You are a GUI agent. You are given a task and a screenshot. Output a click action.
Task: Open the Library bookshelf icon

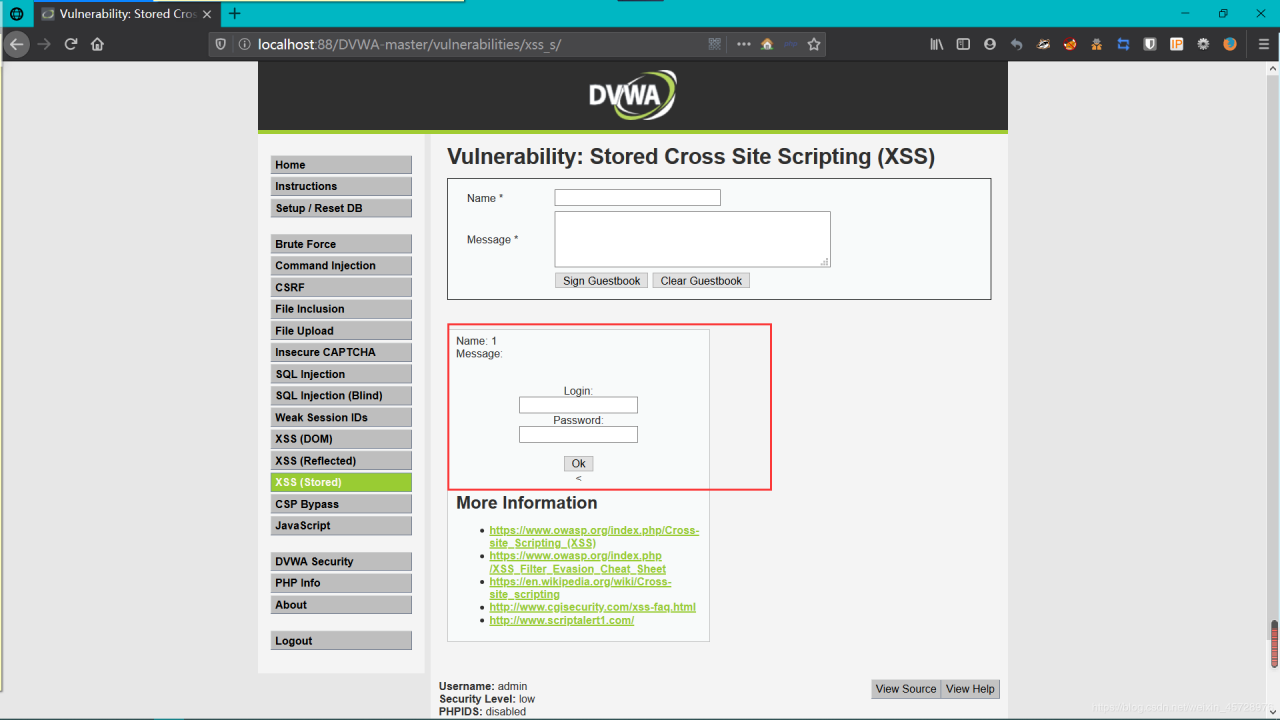(937, 44)
